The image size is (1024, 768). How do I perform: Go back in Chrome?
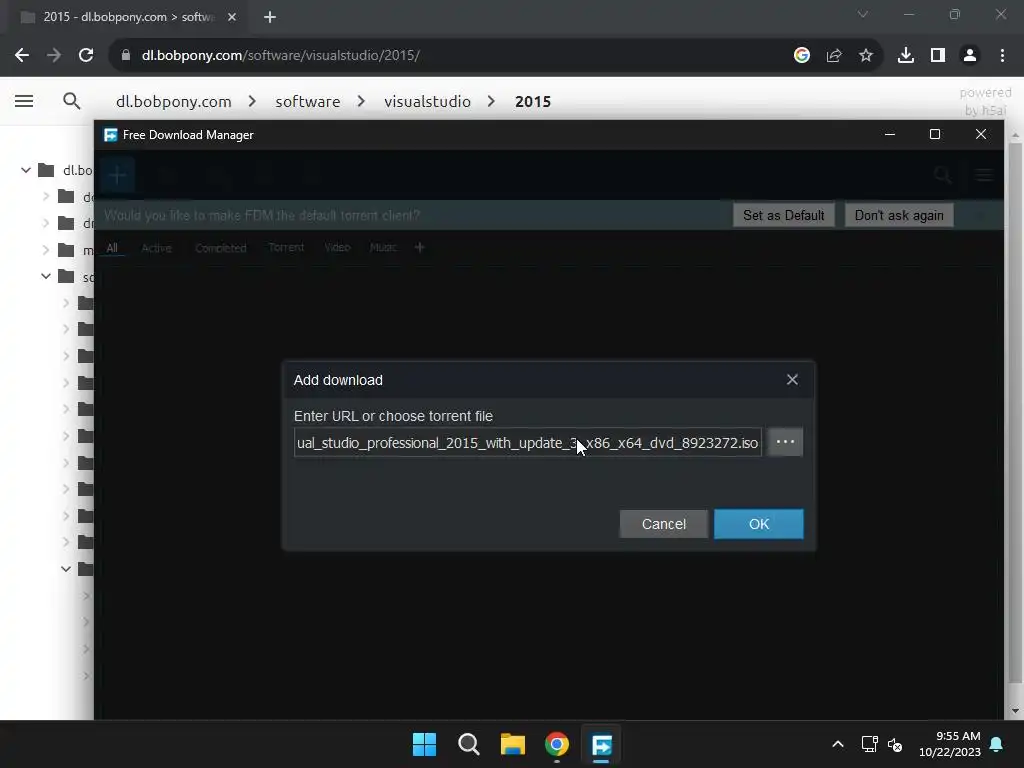point(22,55)
